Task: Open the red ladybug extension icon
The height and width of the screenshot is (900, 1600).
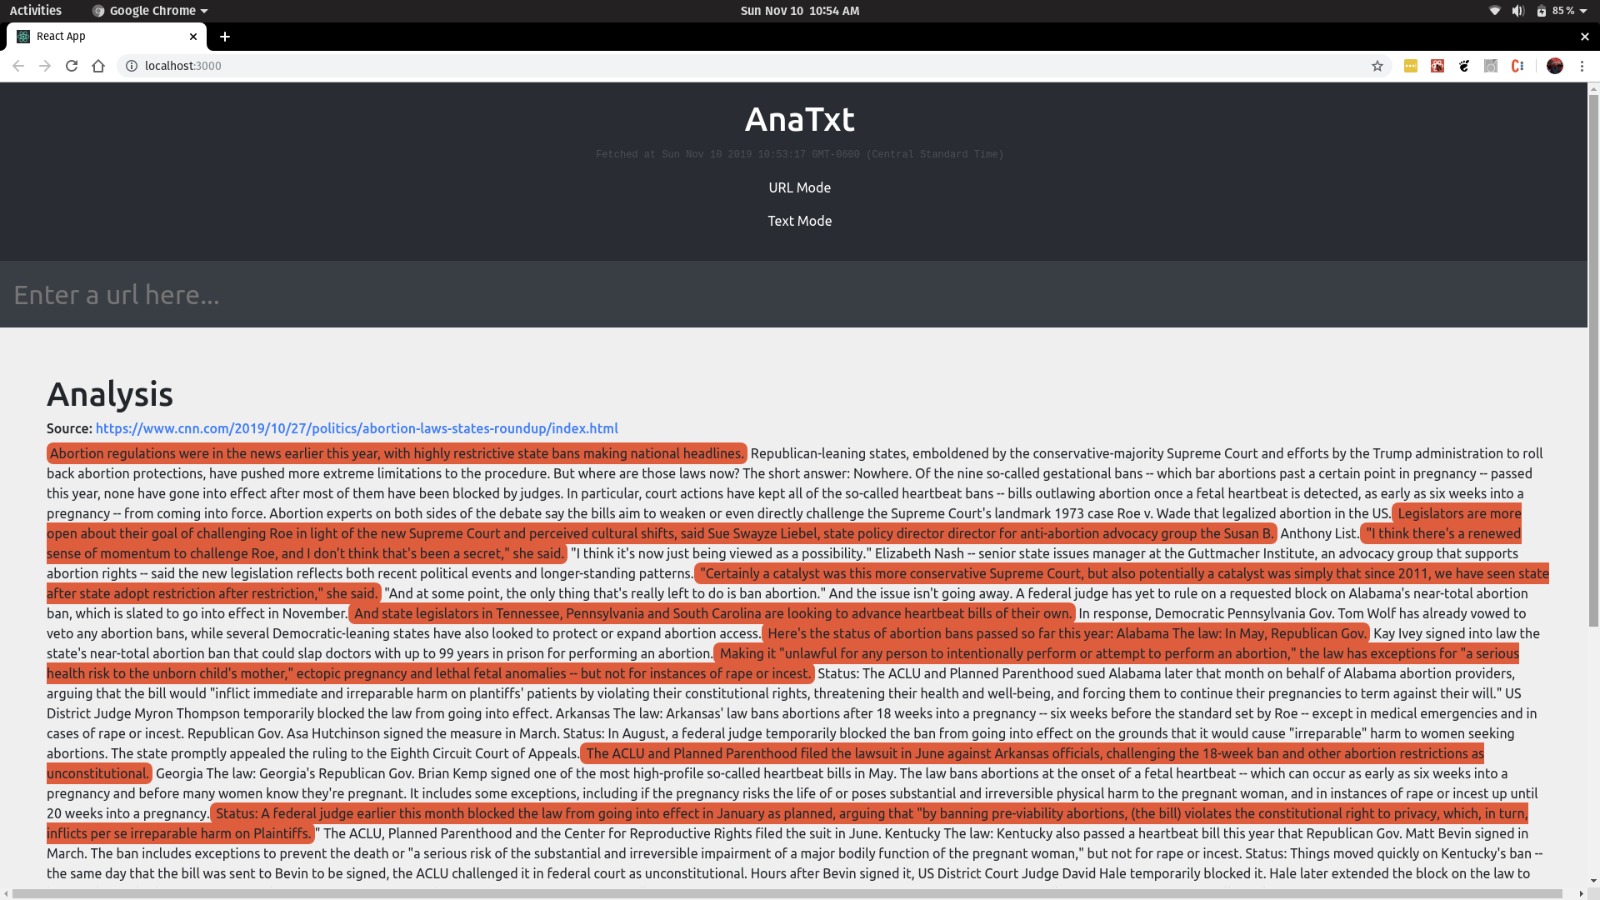Action: pos(1437,66)
